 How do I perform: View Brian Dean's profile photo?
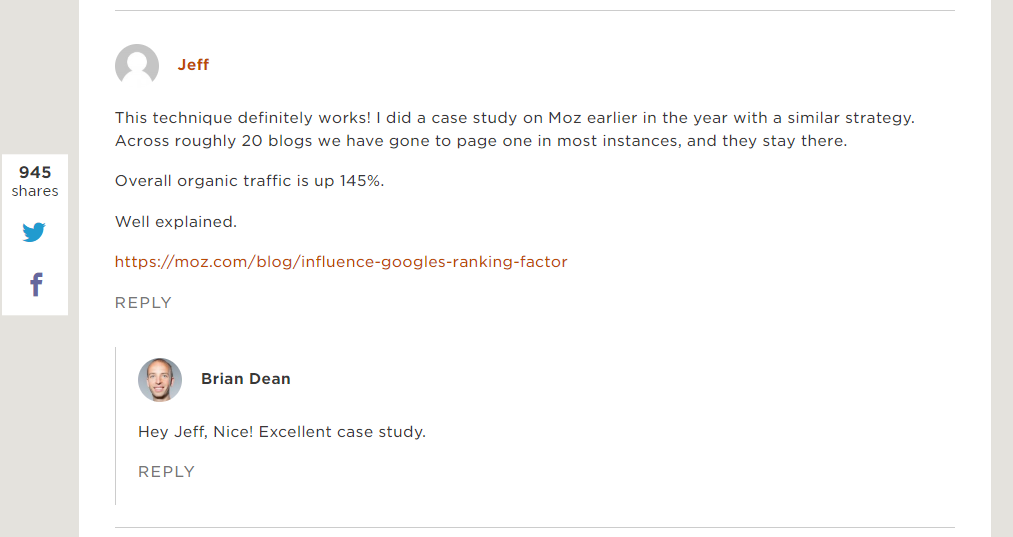click(160, 379)
